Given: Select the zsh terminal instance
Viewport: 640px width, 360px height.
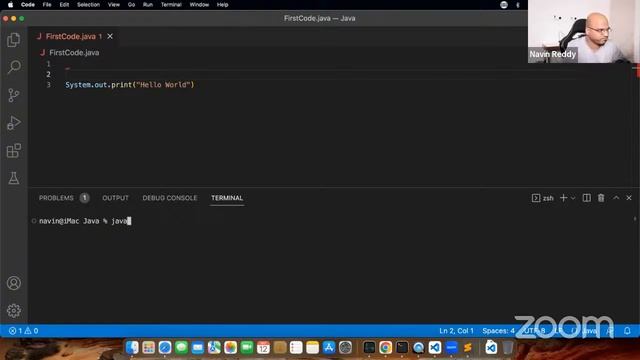Looking at the screenshot, I should 542,198.
